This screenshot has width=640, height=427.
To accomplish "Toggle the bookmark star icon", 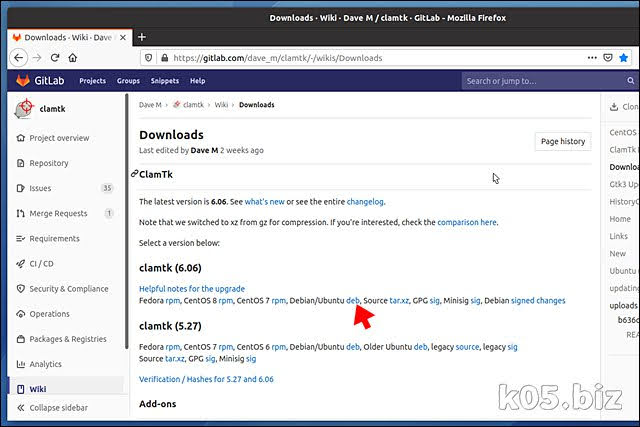I will point(623,58).
